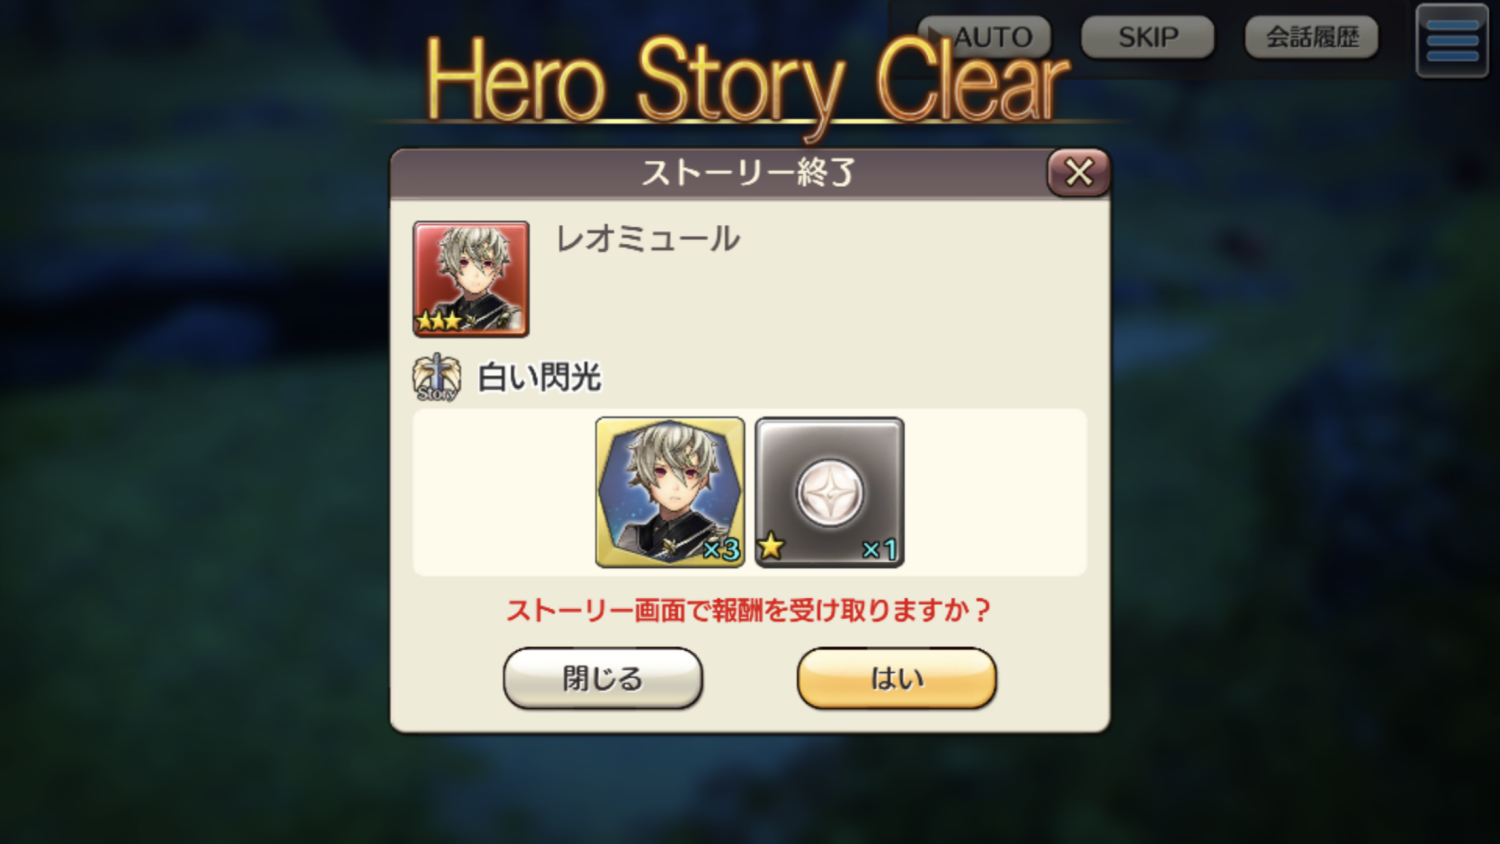Image resolution: width=1500 pixels, height=844 pixels.
Task: Tap the ×1 quantity on coin reward
Action: coord(879,549)
